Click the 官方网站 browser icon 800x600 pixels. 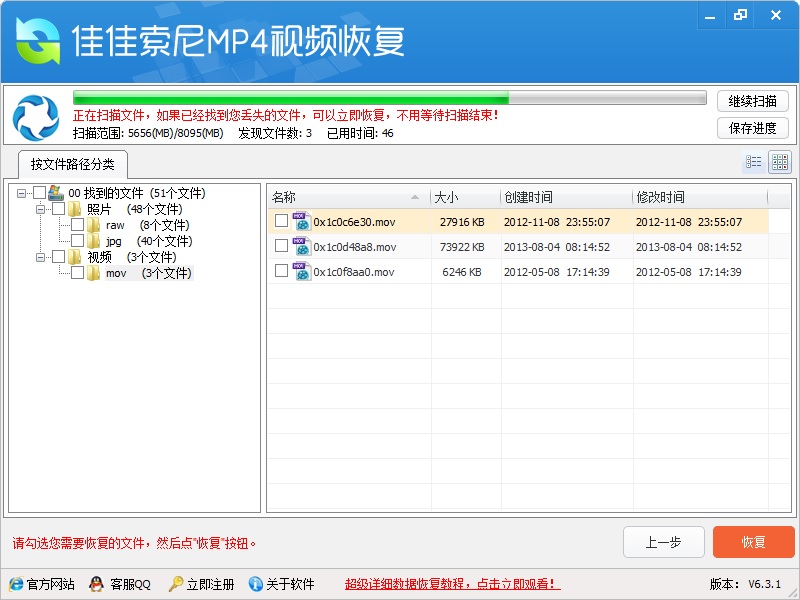(15, 584)
